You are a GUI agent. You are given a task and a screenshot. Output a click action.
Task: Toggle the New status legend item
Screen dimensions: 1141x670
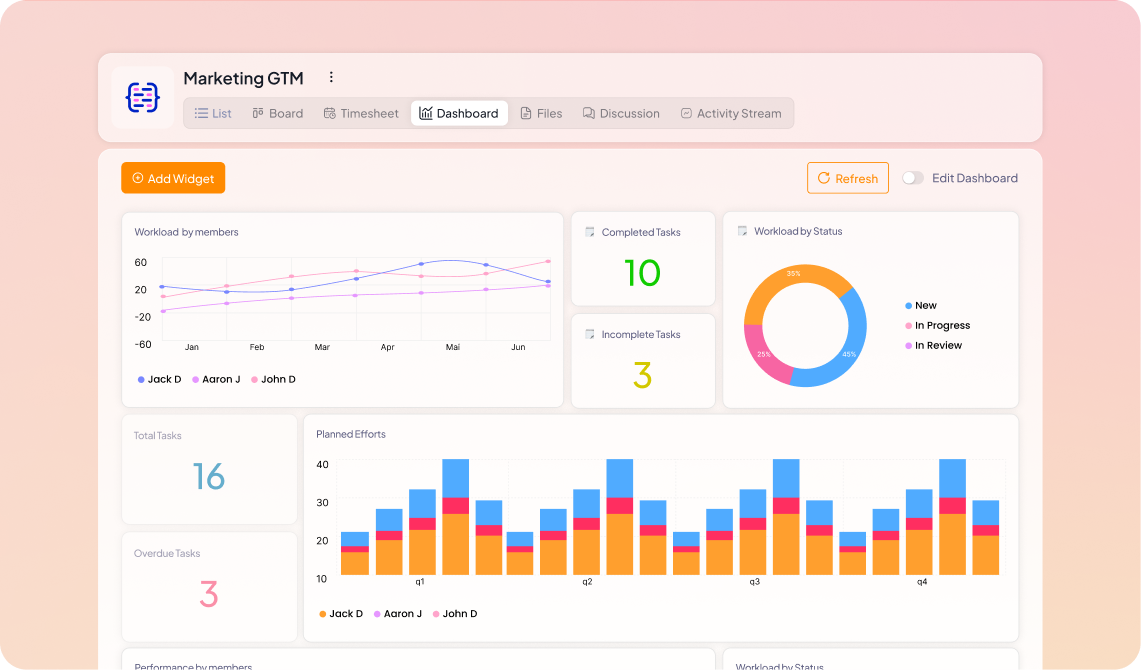tap(921, 306)
